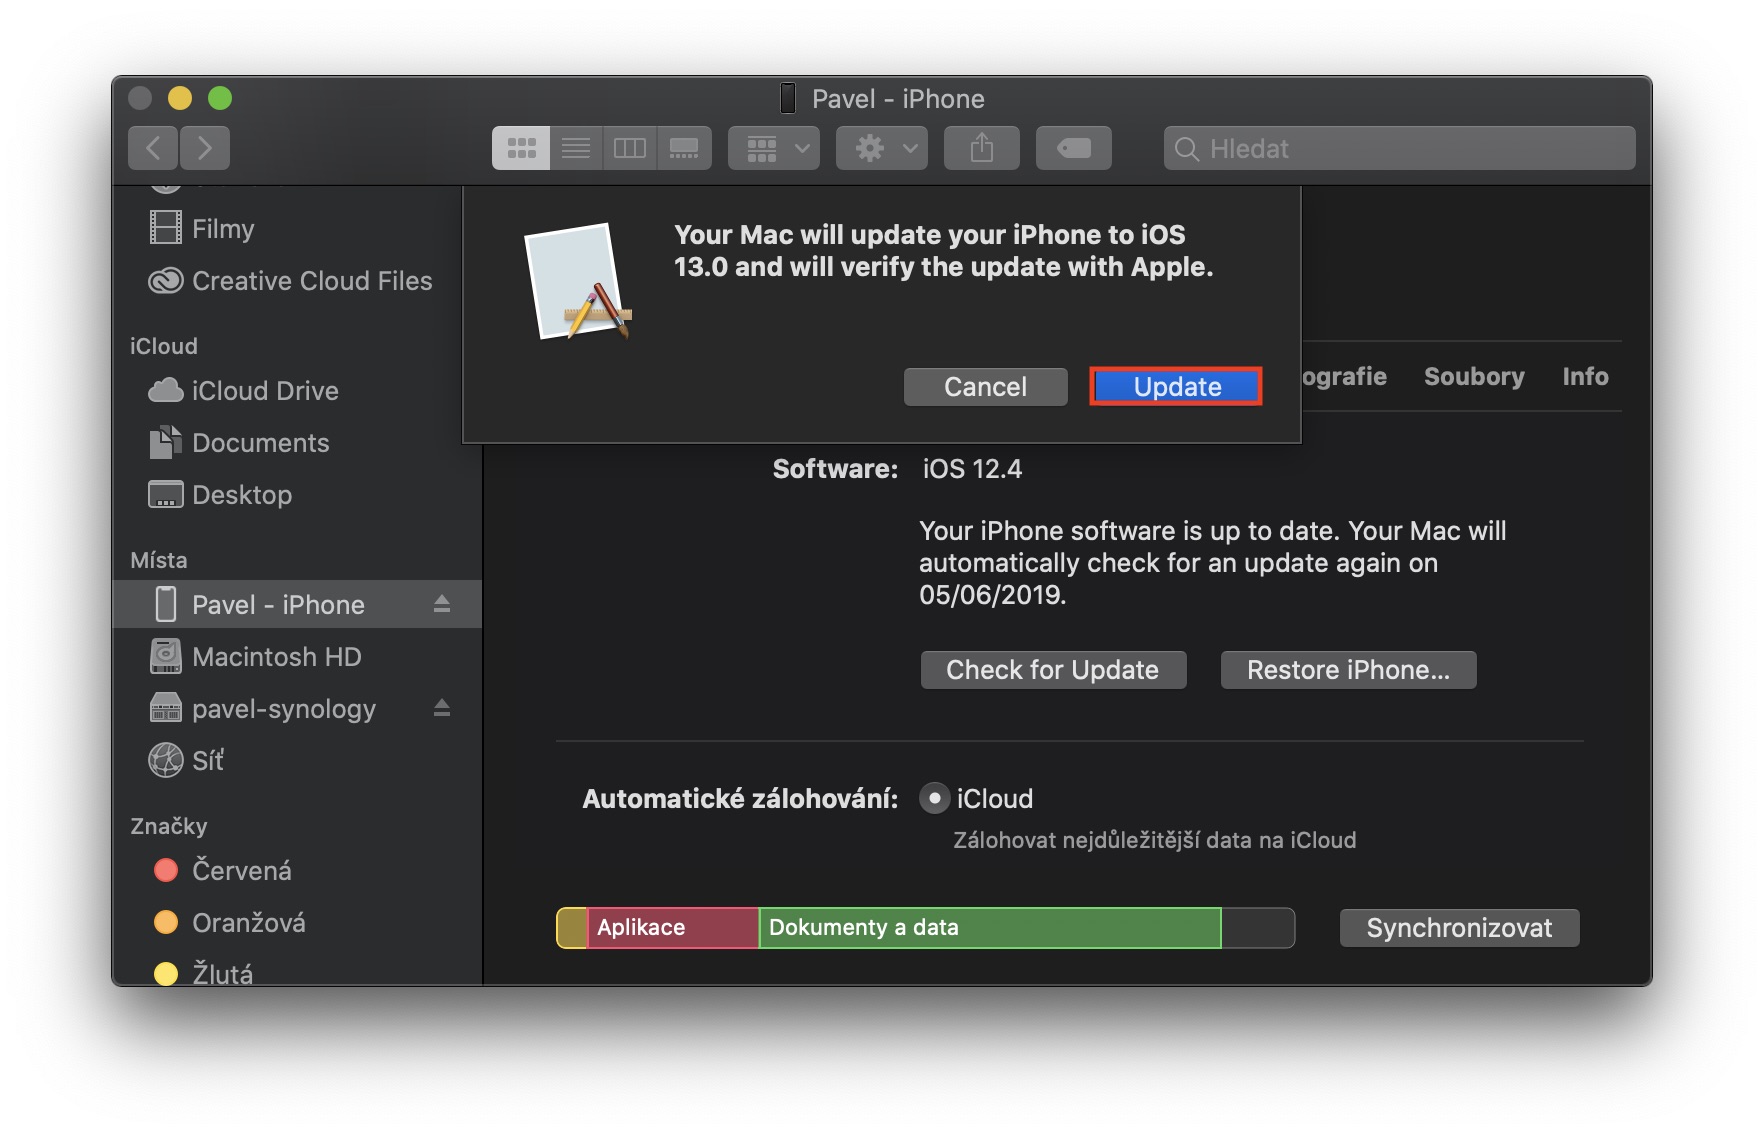Switch to list view

576,149
